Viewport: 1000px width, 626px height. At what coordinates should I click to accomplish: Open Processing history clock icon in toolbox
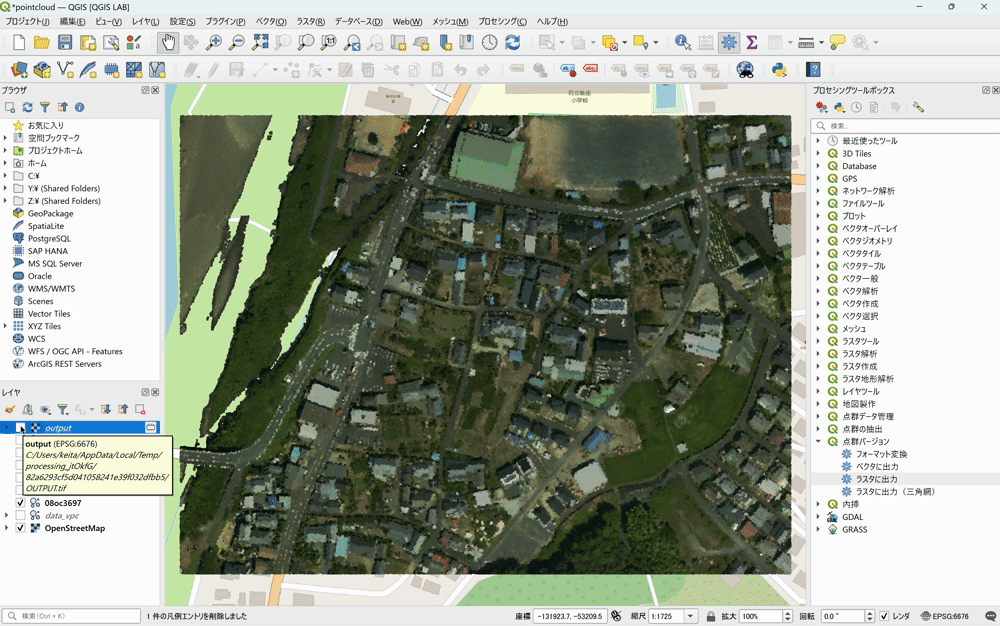(857, 107)
